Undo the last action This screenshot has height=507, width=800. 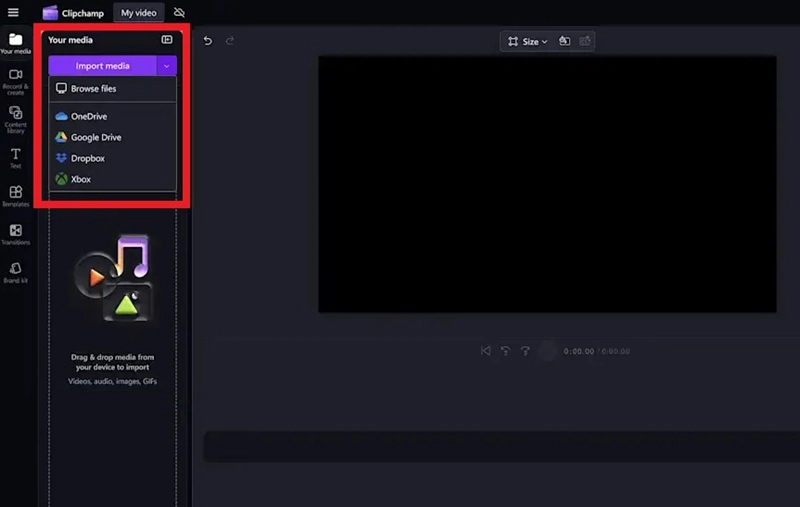(208, 41)
